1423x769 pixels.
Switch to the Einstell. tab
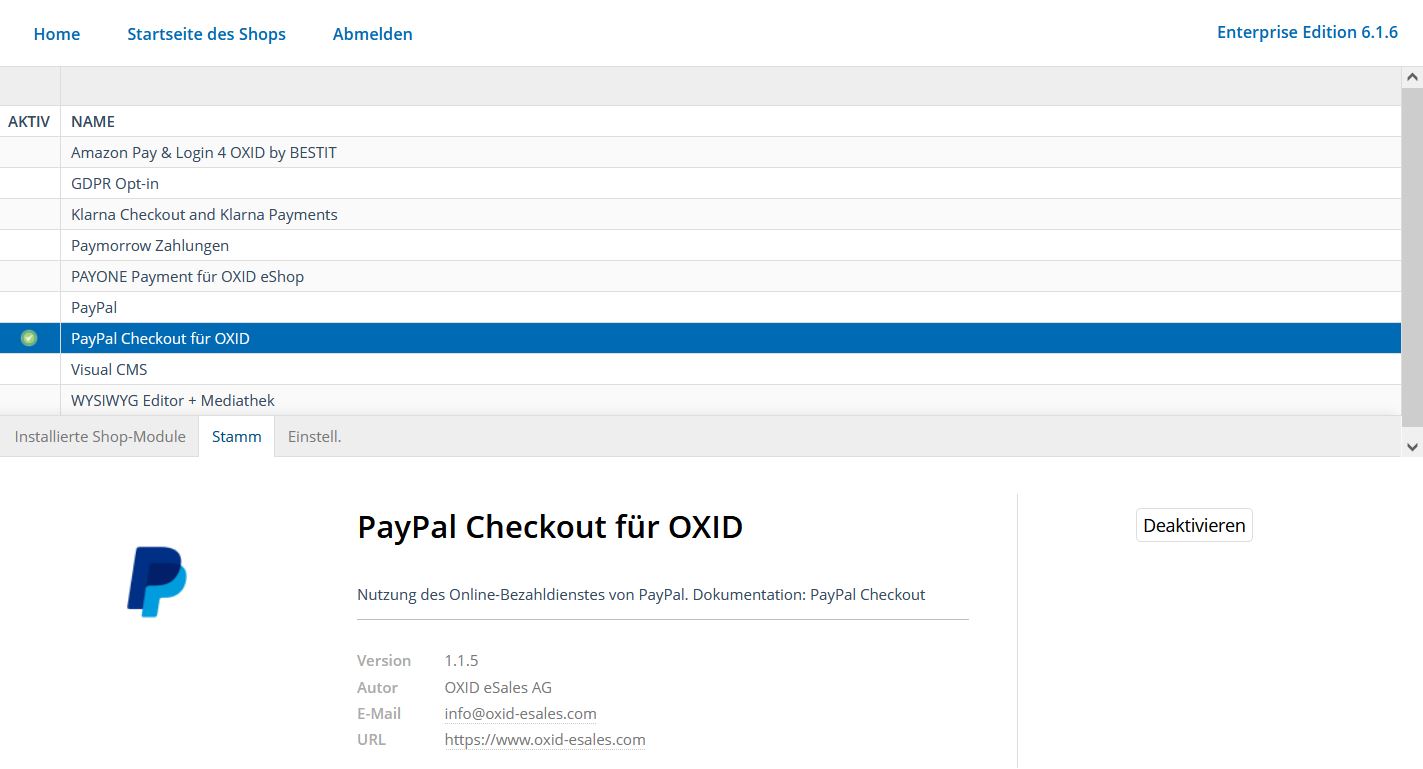tap(314, 436)
